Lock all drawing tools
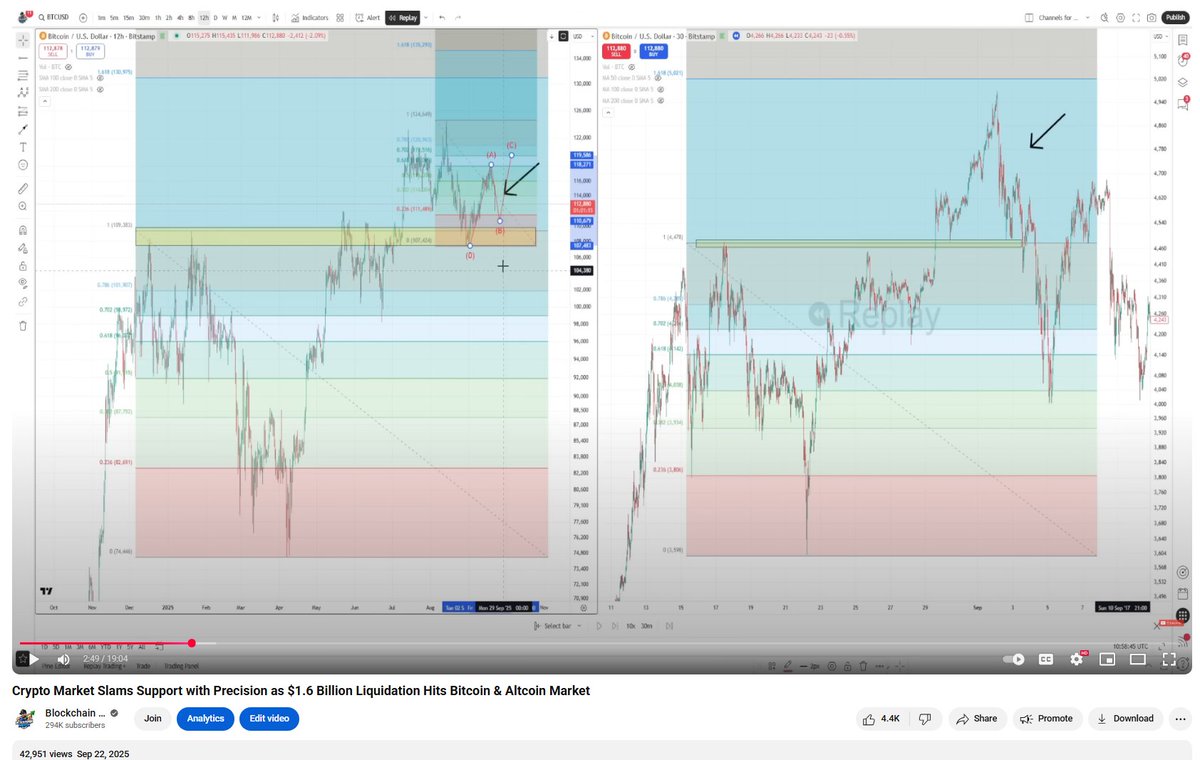The image size is (1200, 760). pos(23,266)
